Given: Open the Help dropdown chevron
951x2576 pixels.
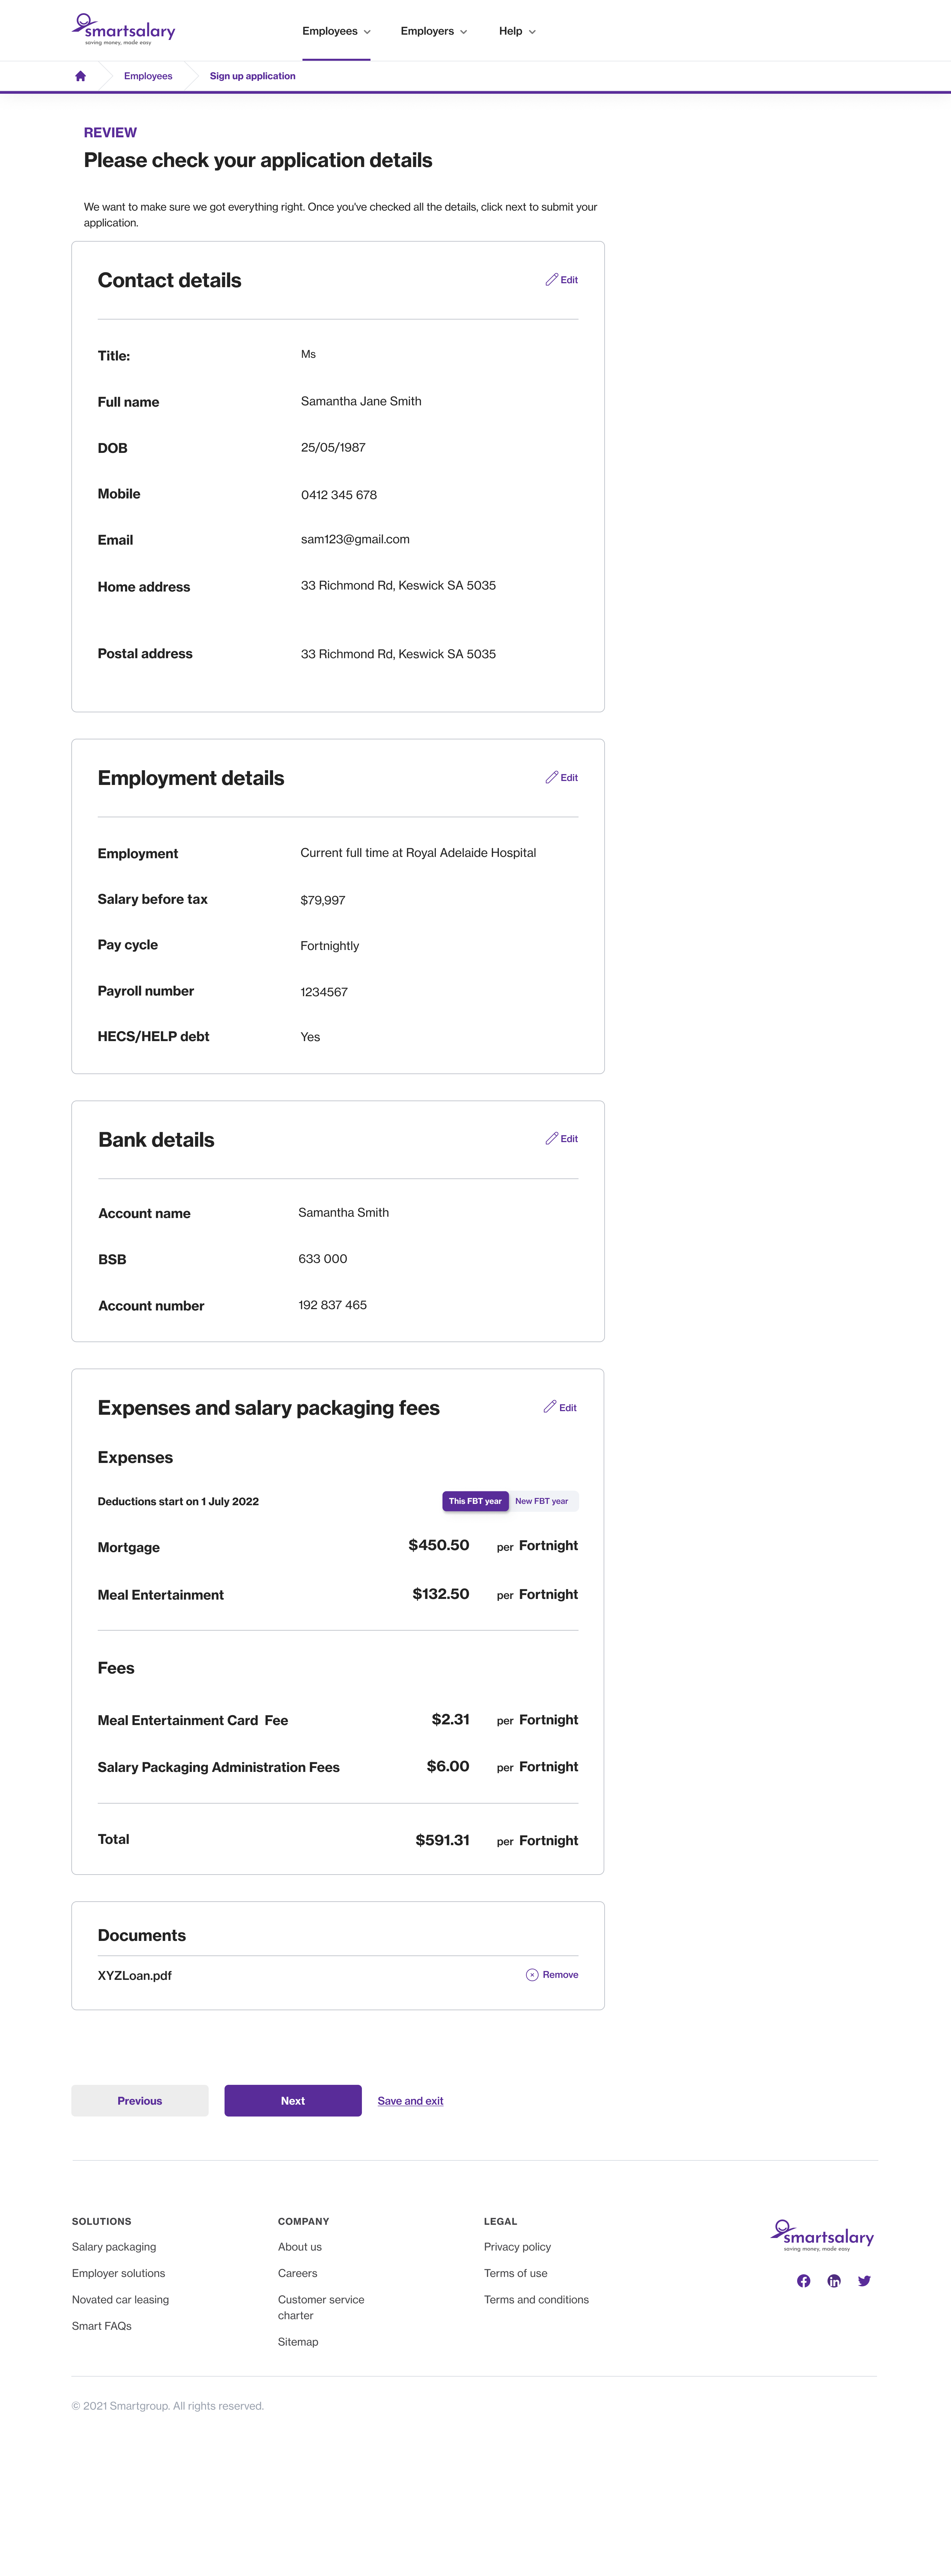Looking at the screenshot, I should [532, 32].
